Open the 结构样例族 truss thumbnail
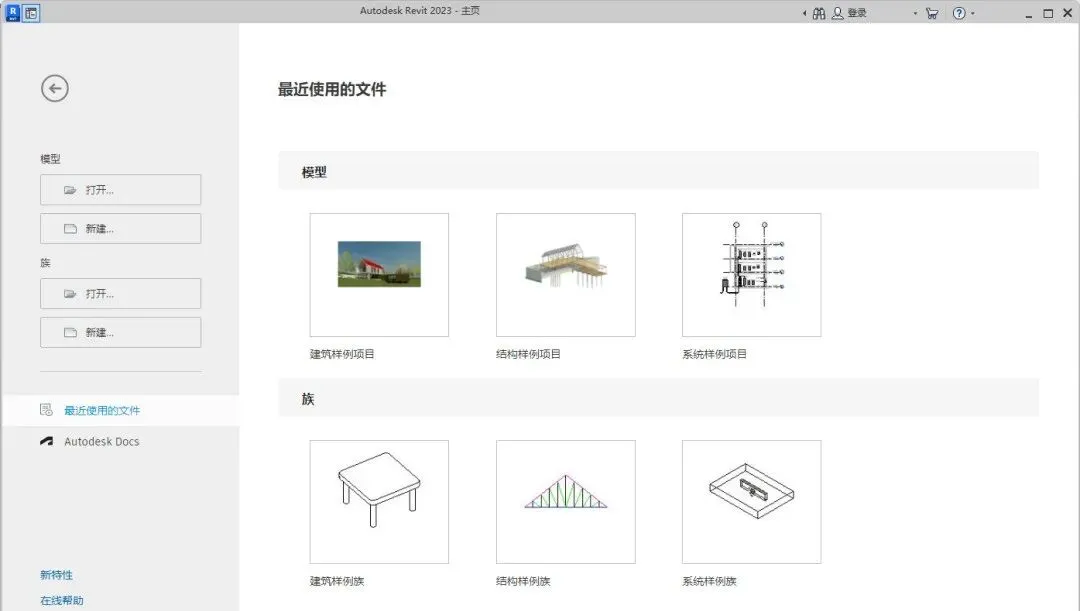The width and height of the screenshot is (1080, 611). (565, 501)
